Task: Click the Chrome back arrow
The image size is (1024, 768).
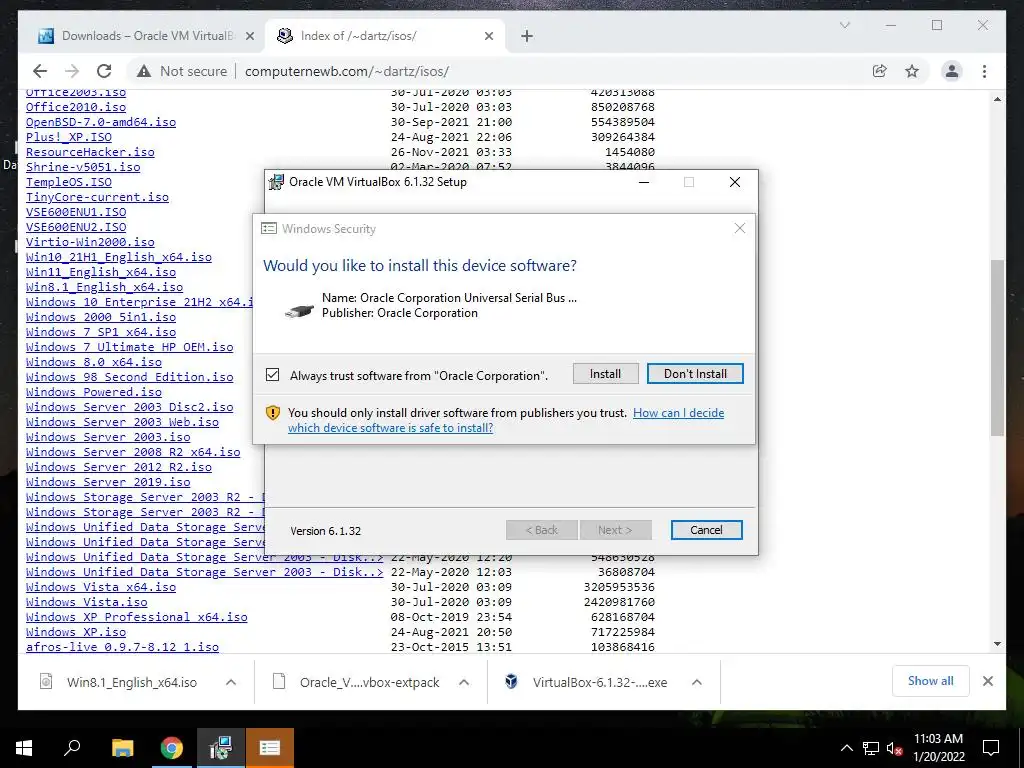Action: tap(40, 71)
